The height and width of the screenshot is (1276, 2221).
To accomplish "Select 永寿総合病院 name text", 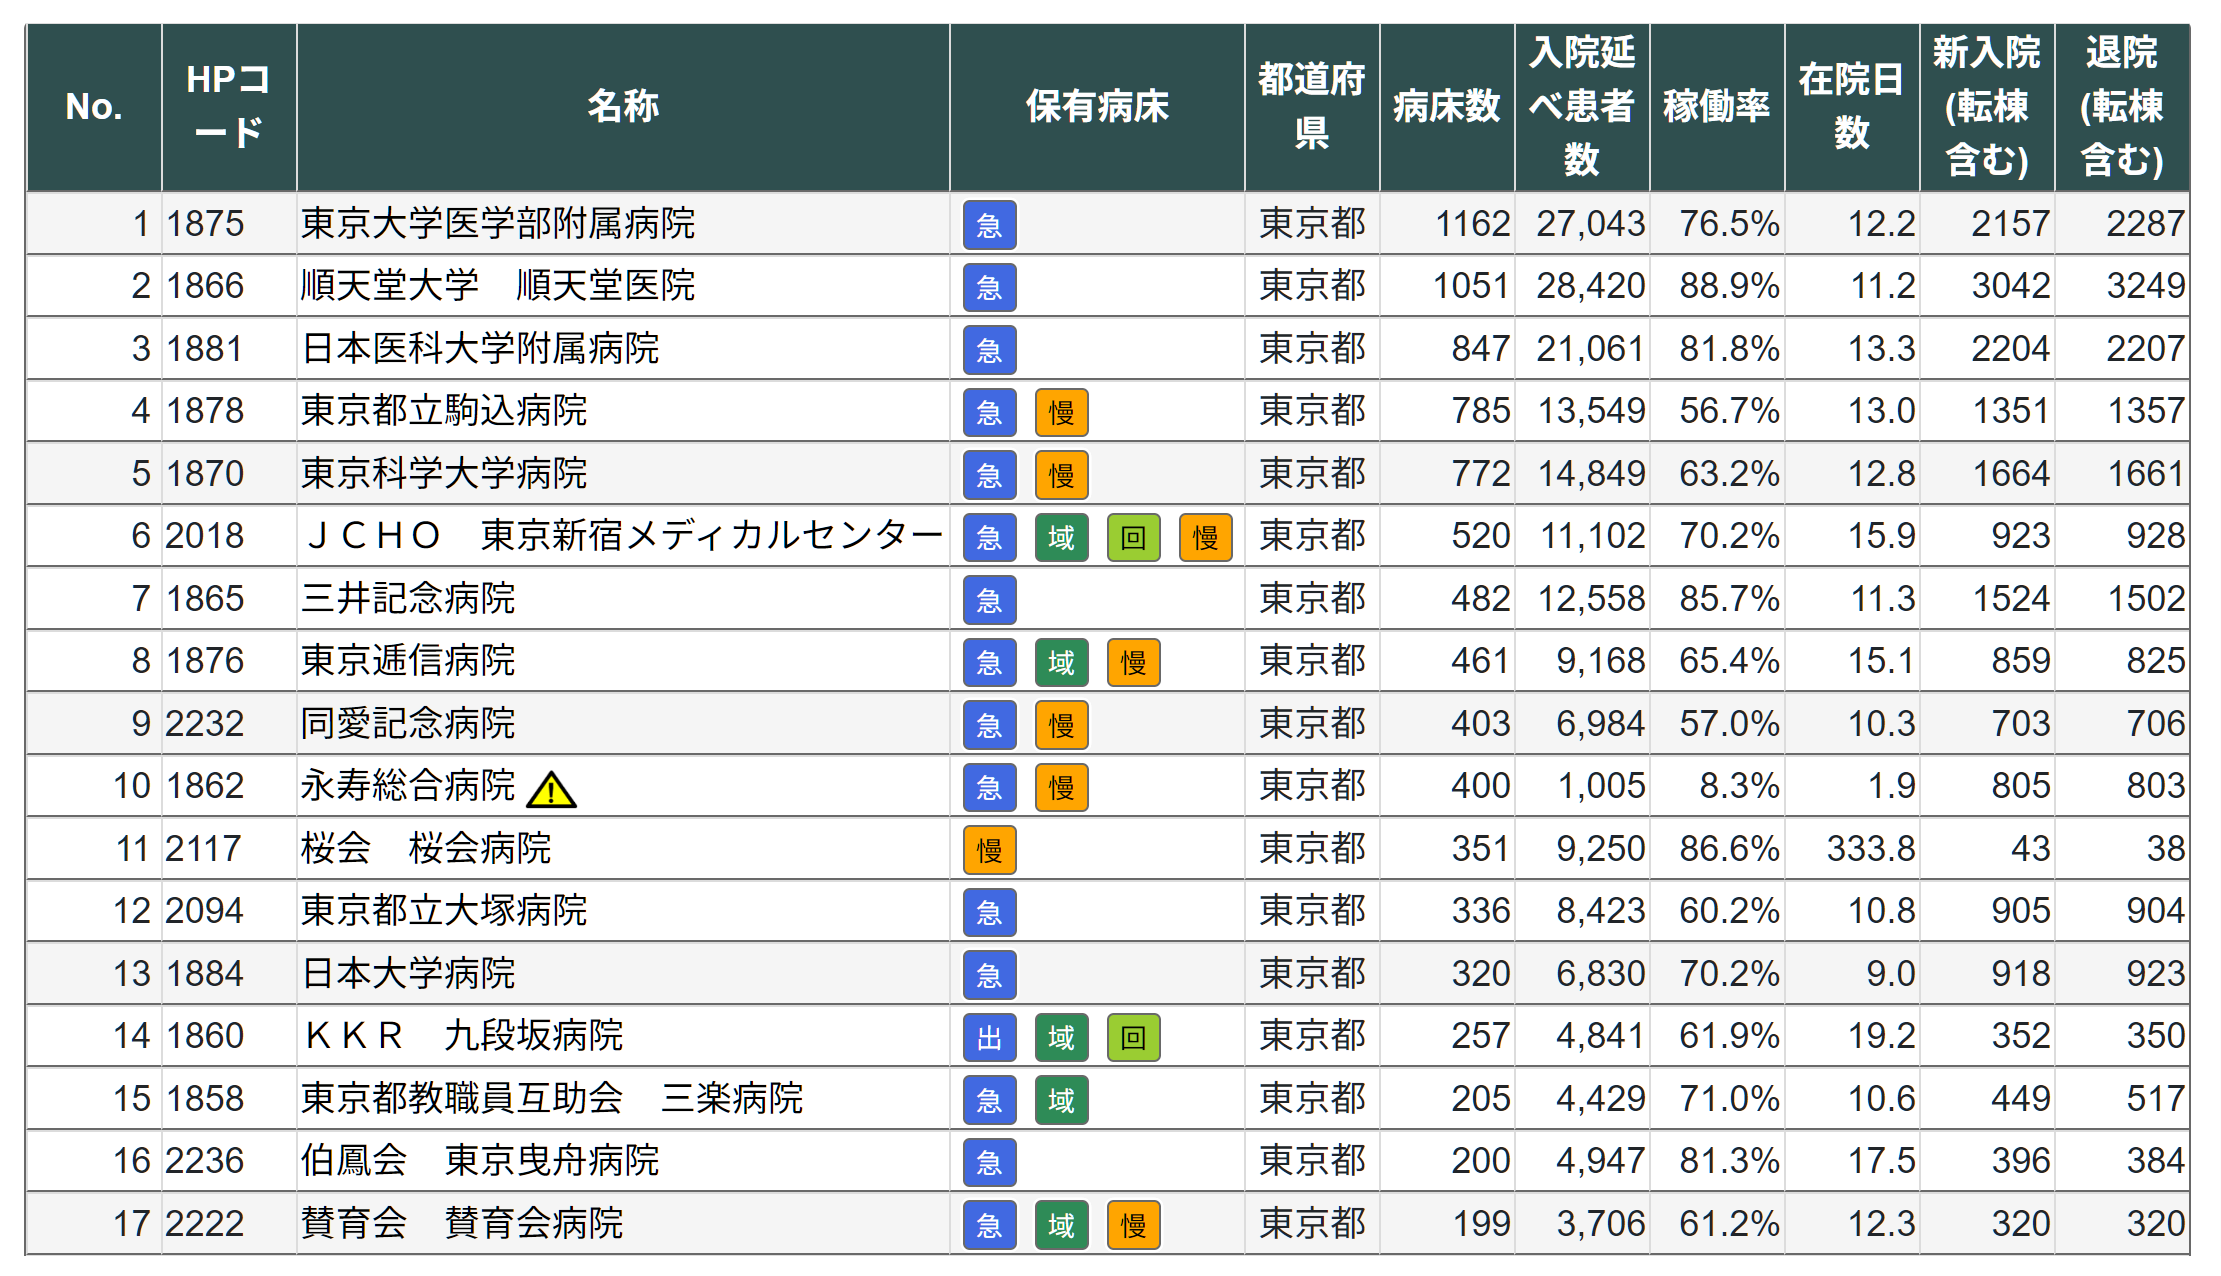I will (408, 786).
